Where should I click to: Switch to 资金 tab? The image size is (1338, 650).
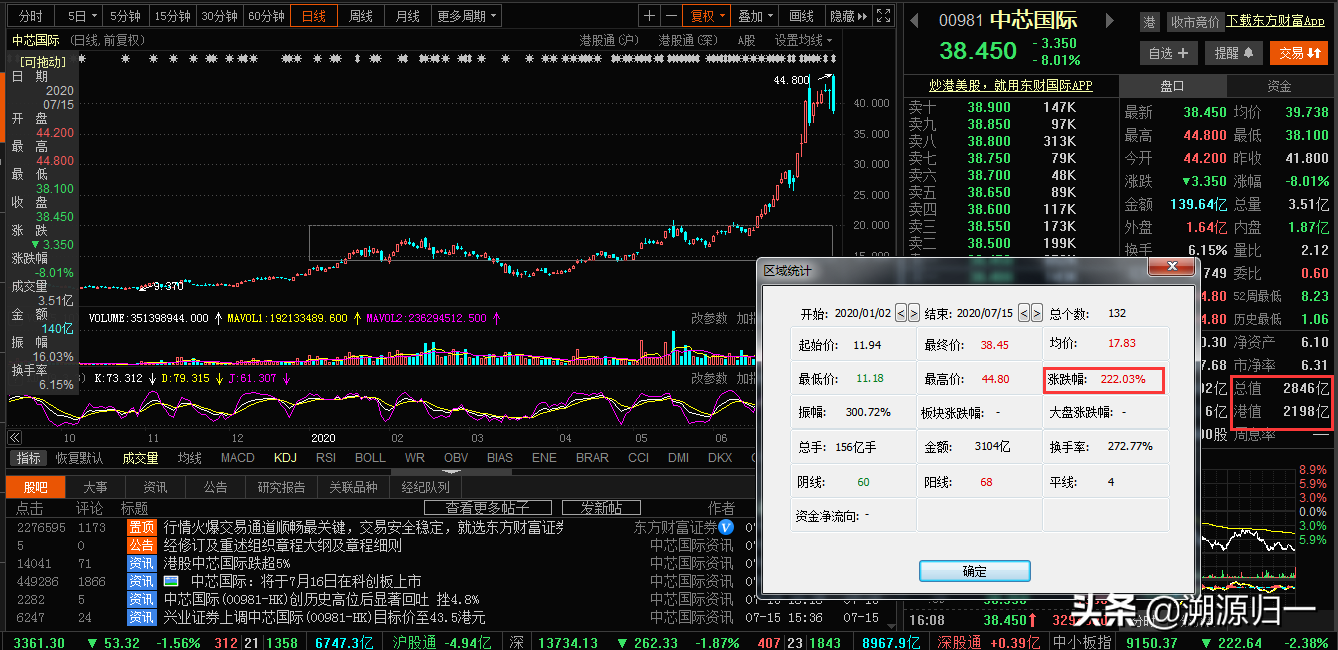click(1280, 86)
